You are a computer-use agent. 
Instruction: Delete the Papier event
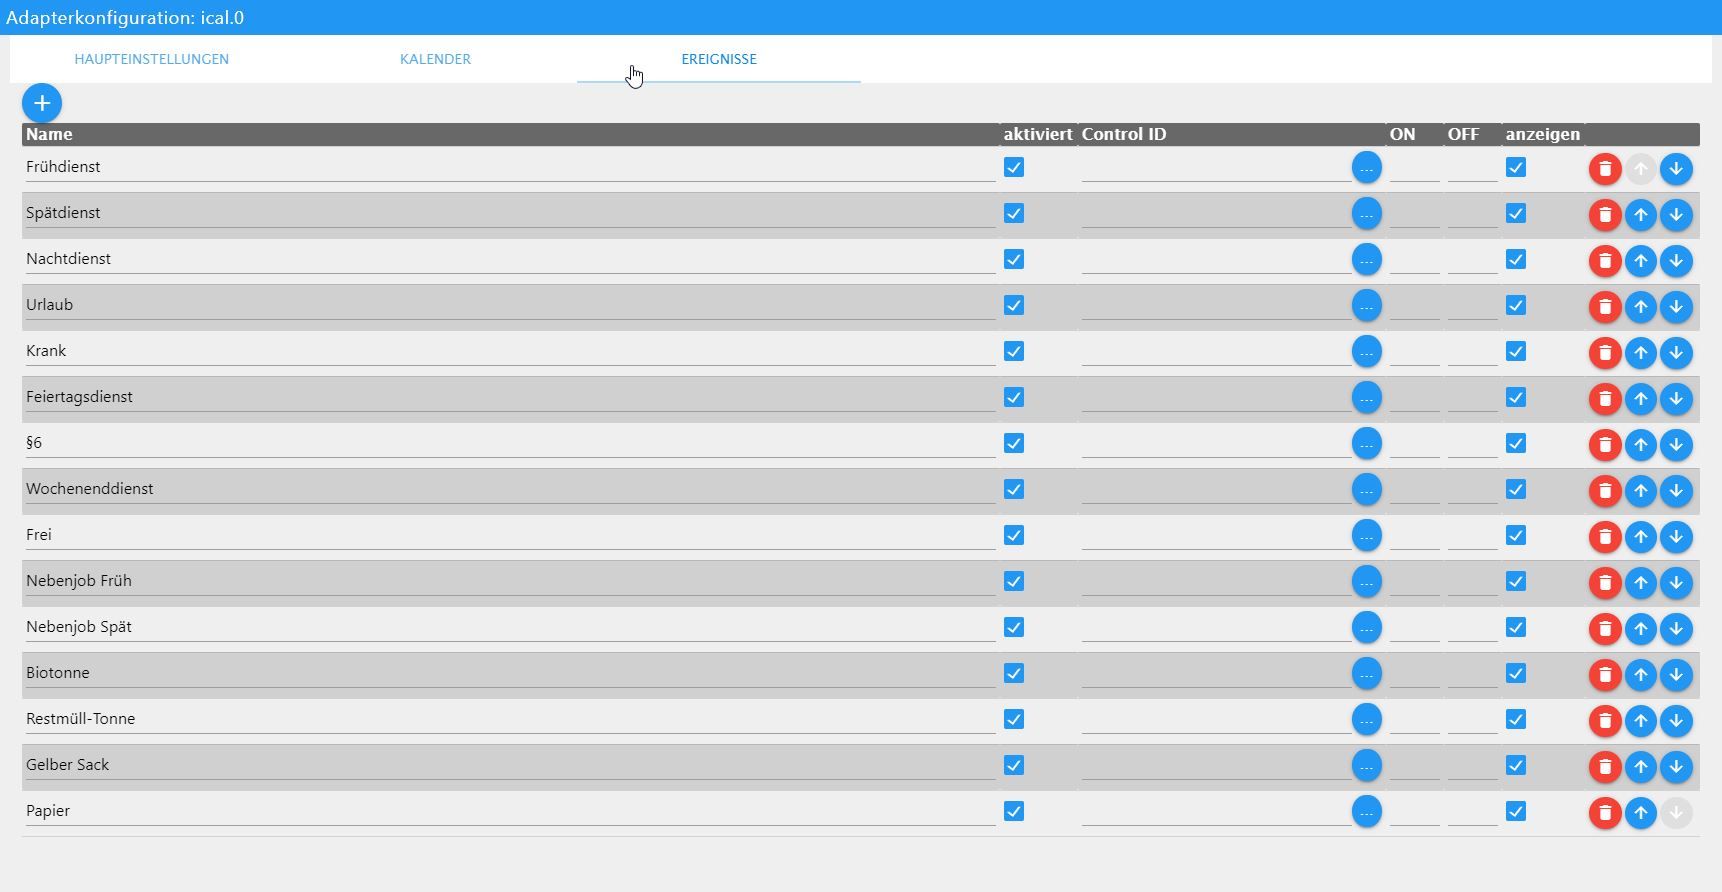1605,813
